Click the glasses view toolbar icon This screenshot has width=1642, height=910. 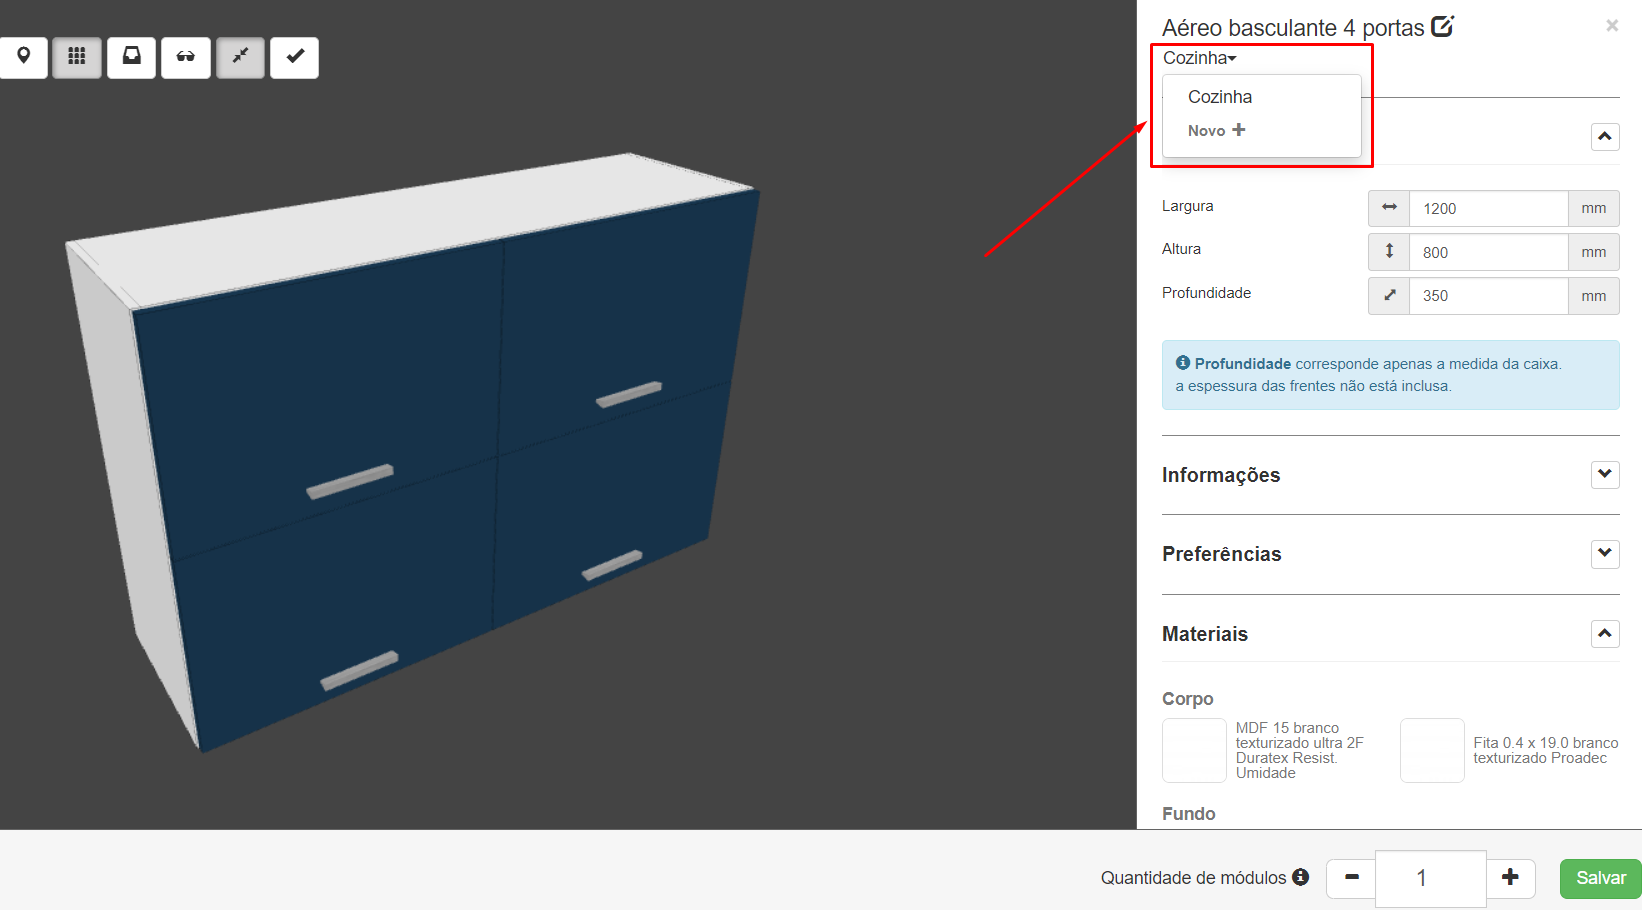(186, 57)
